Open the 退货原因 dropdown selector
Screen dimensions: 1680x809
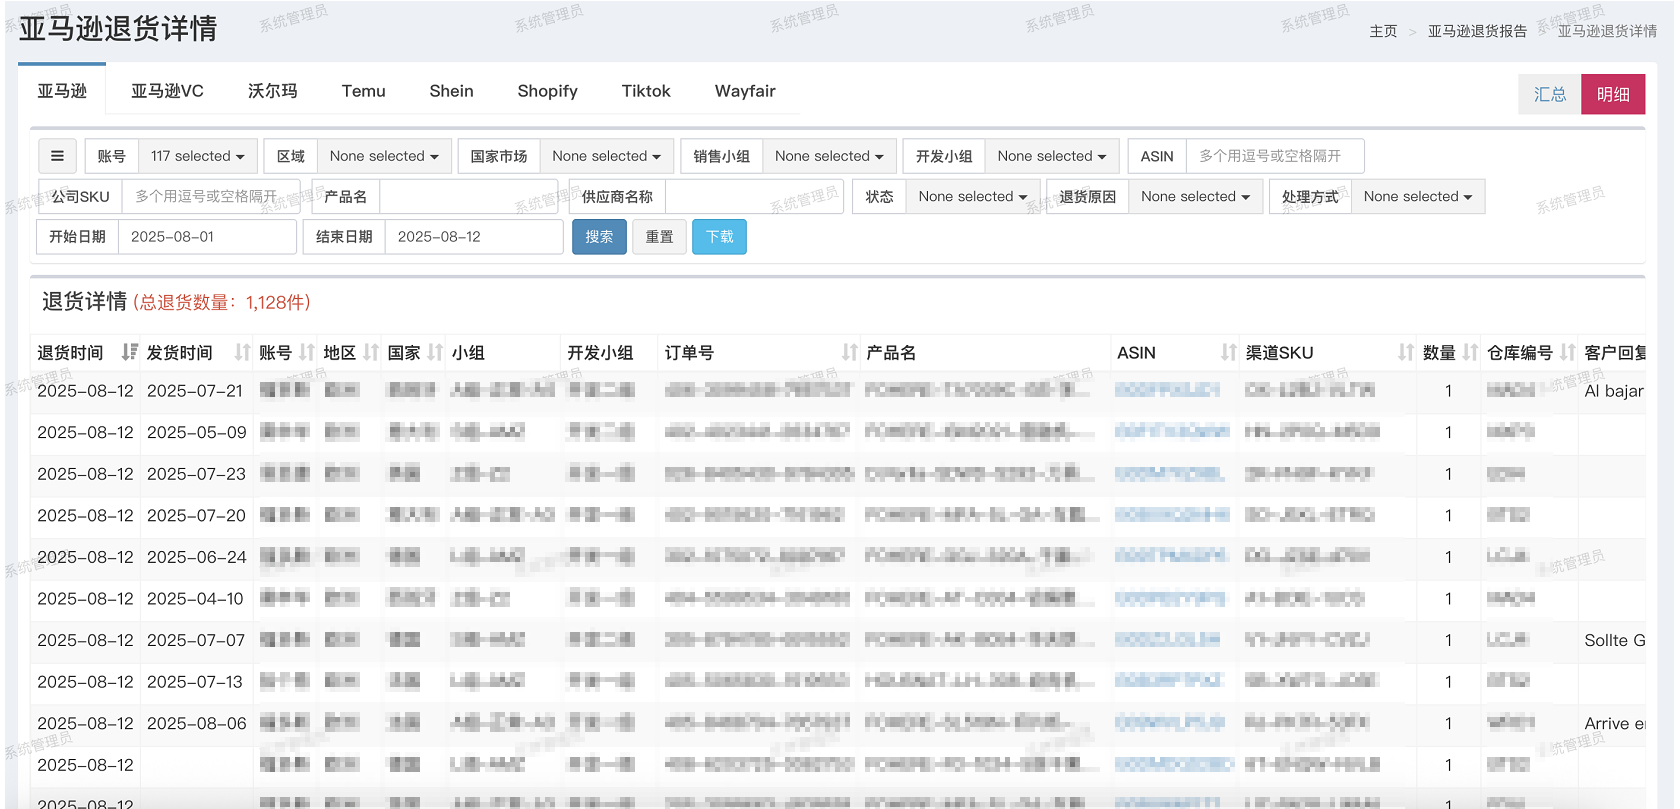(1195, 197)
